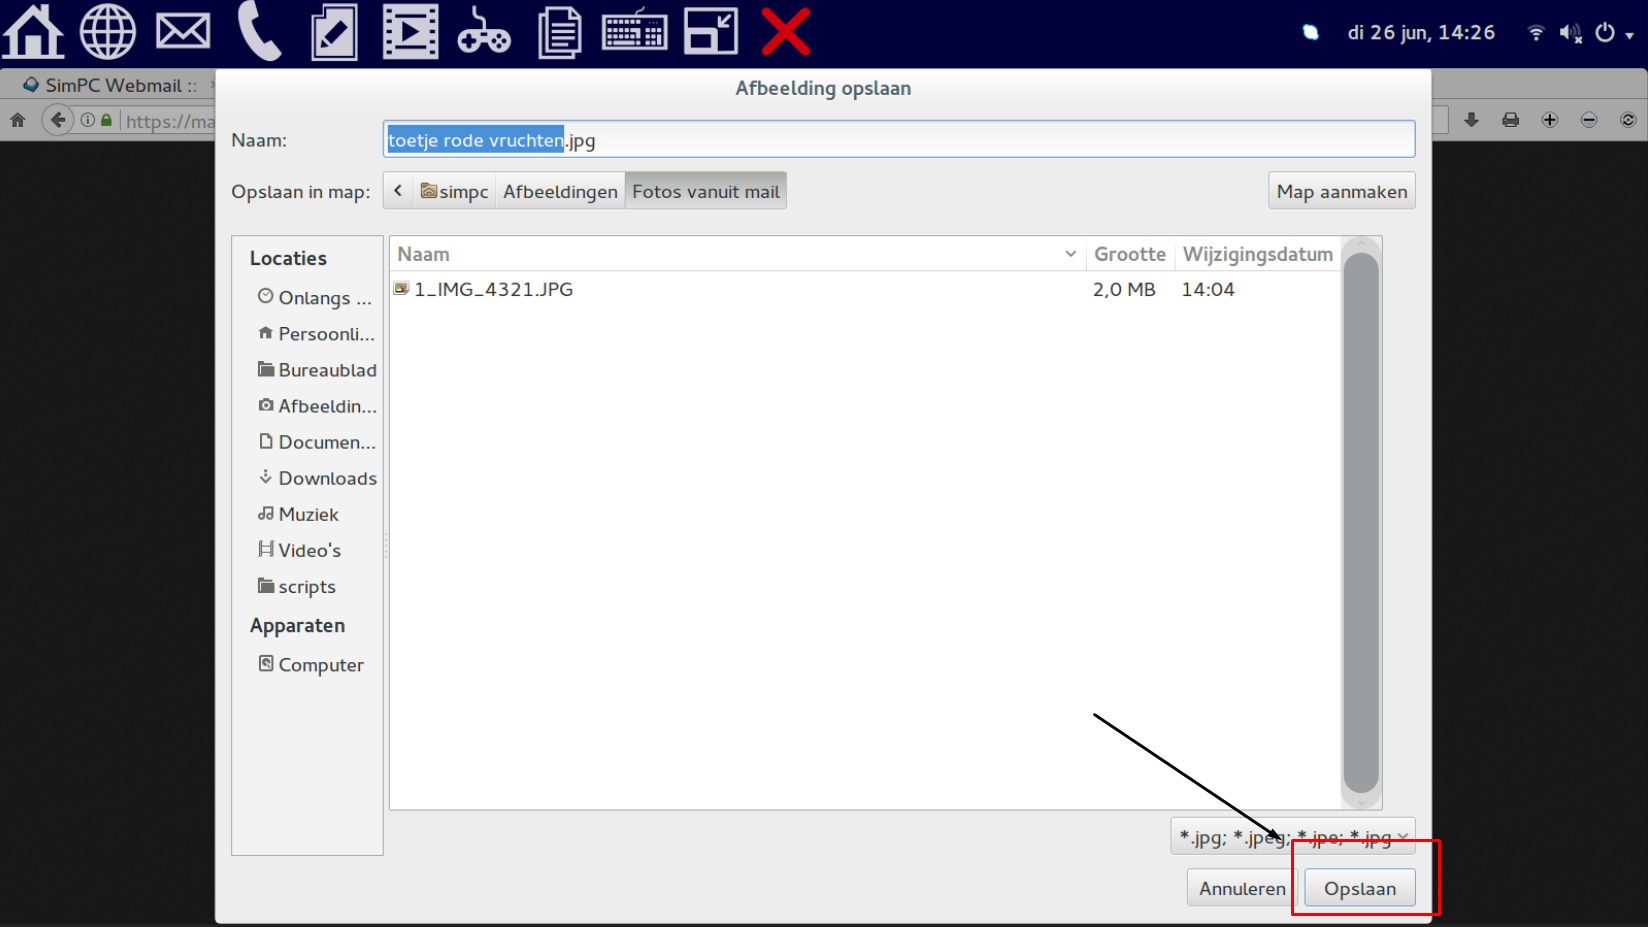This screenshot has width=1648, height=927.
Task: Click the Opslaan button
Action: [1360, 888]
